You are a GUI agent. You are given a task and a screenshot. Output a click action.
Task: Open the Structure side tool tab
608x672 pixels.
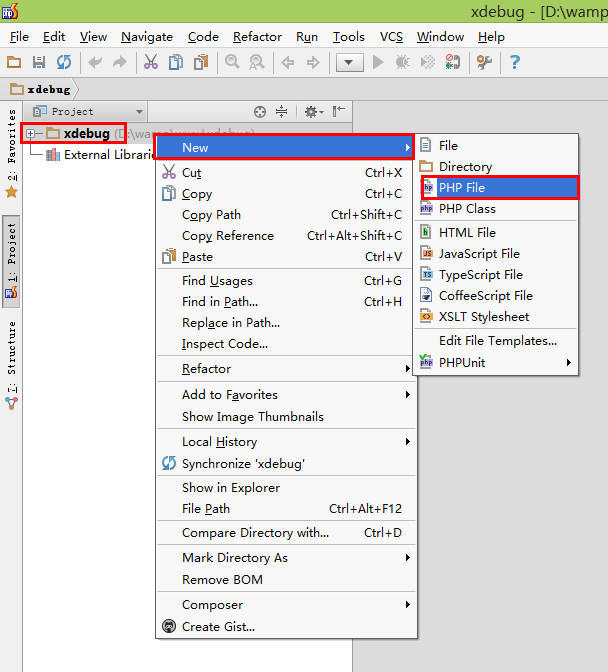(x=12, y=365)
